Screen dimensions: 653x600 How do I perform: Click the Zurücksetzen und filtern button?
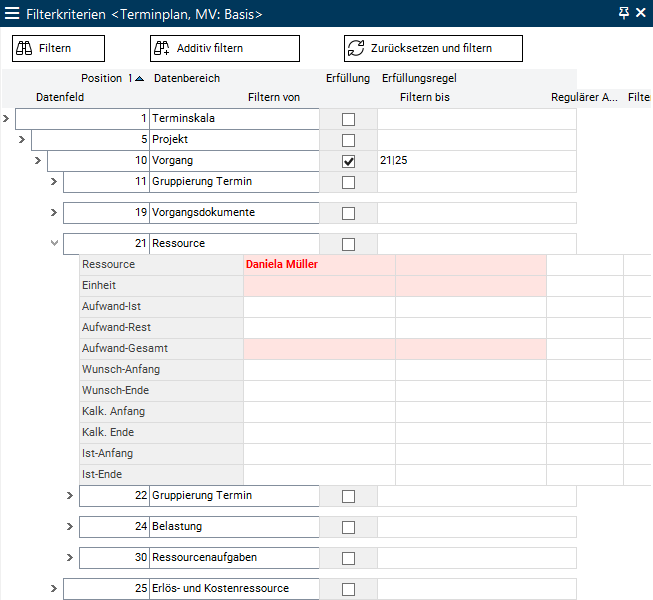(433, 48)
